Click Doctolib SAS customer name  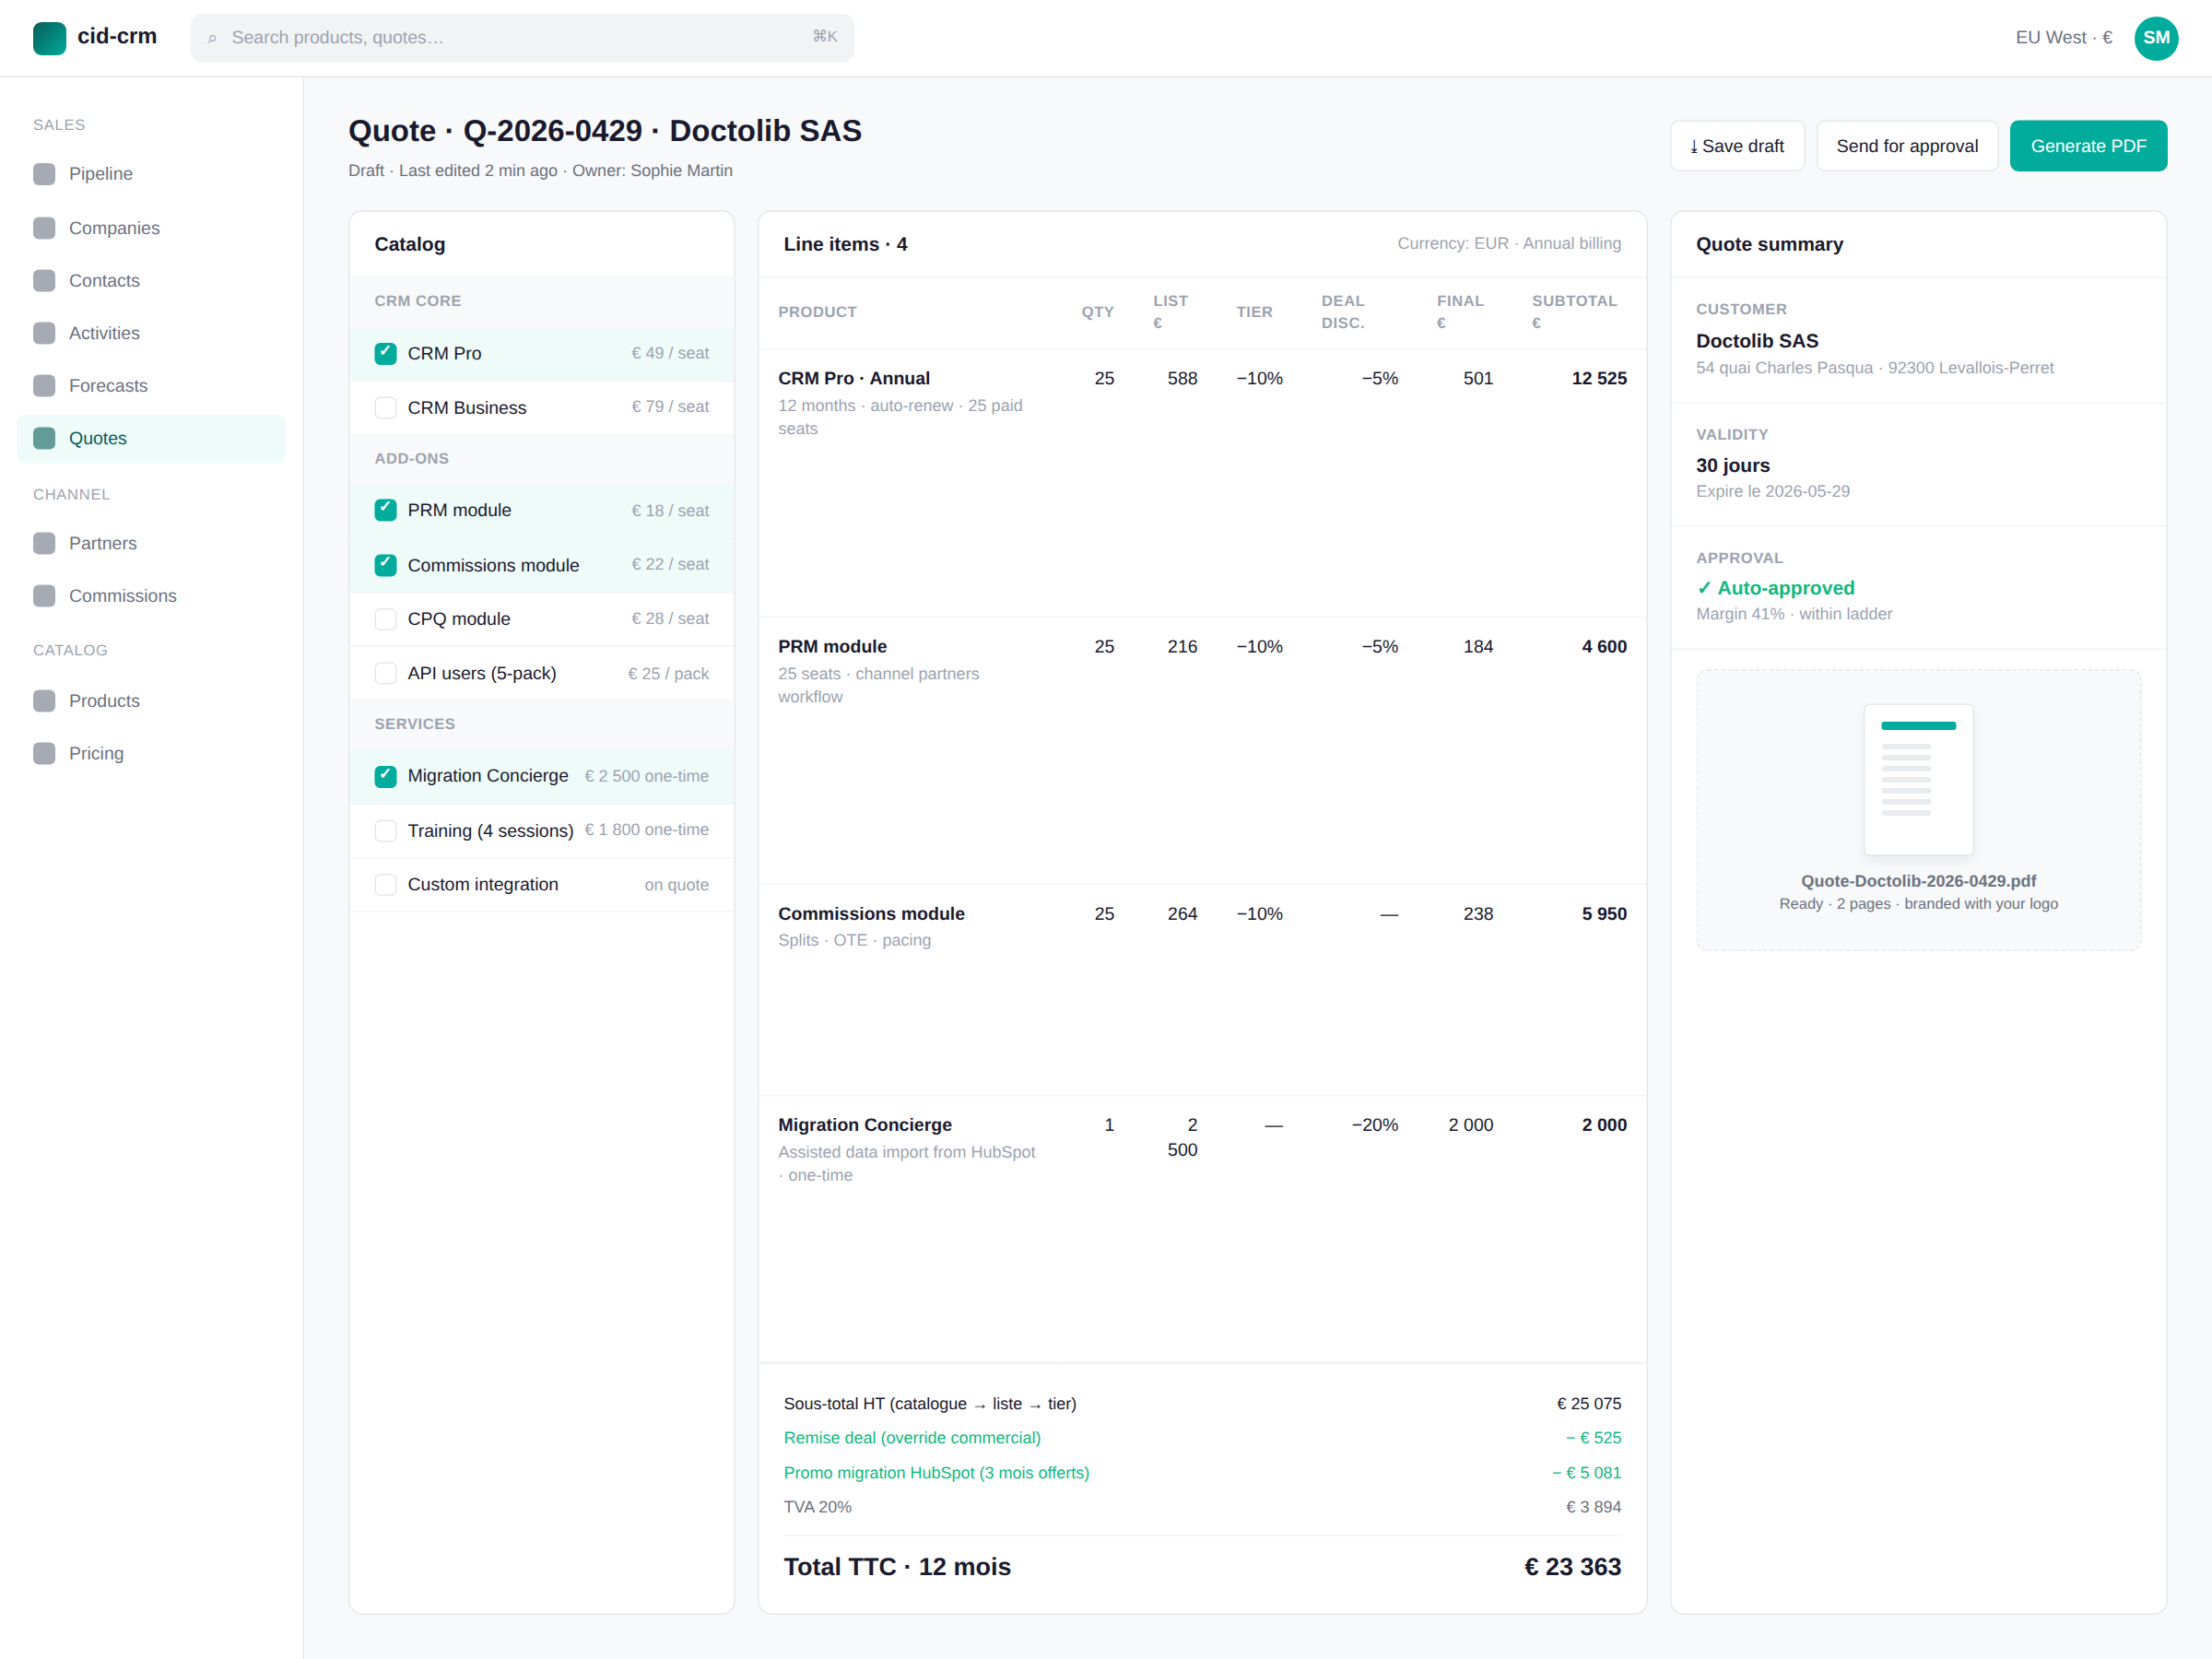[1757, 341]
